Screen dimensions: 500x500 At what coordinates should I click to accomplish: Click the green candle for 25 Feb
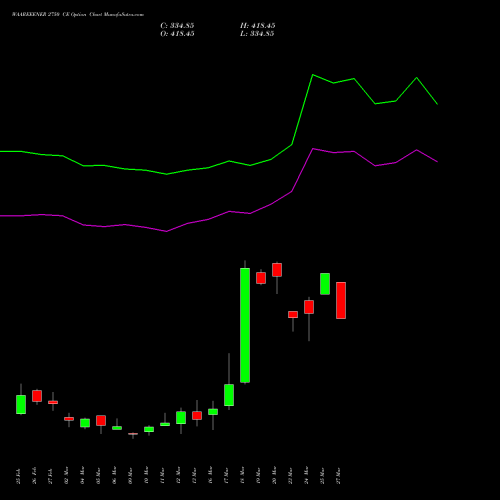21,404
